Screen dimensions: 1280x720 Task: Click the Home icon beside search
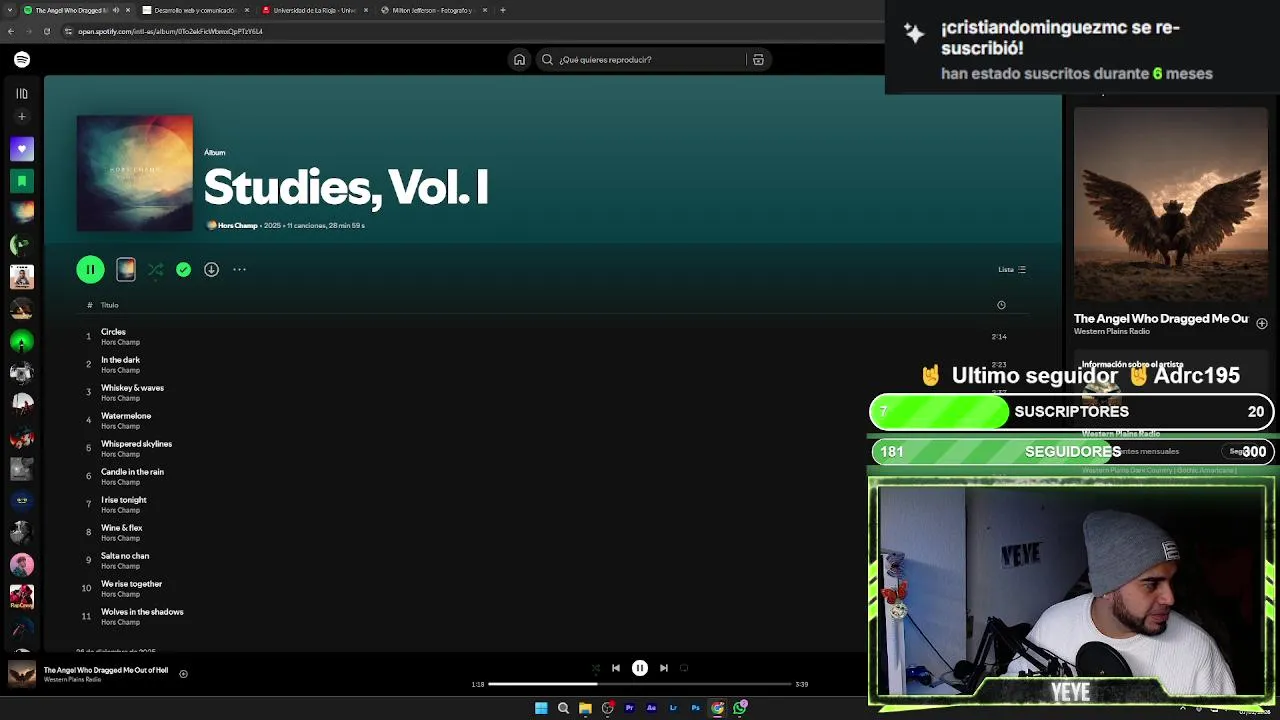pyautogui.click(x=519, y=60)
